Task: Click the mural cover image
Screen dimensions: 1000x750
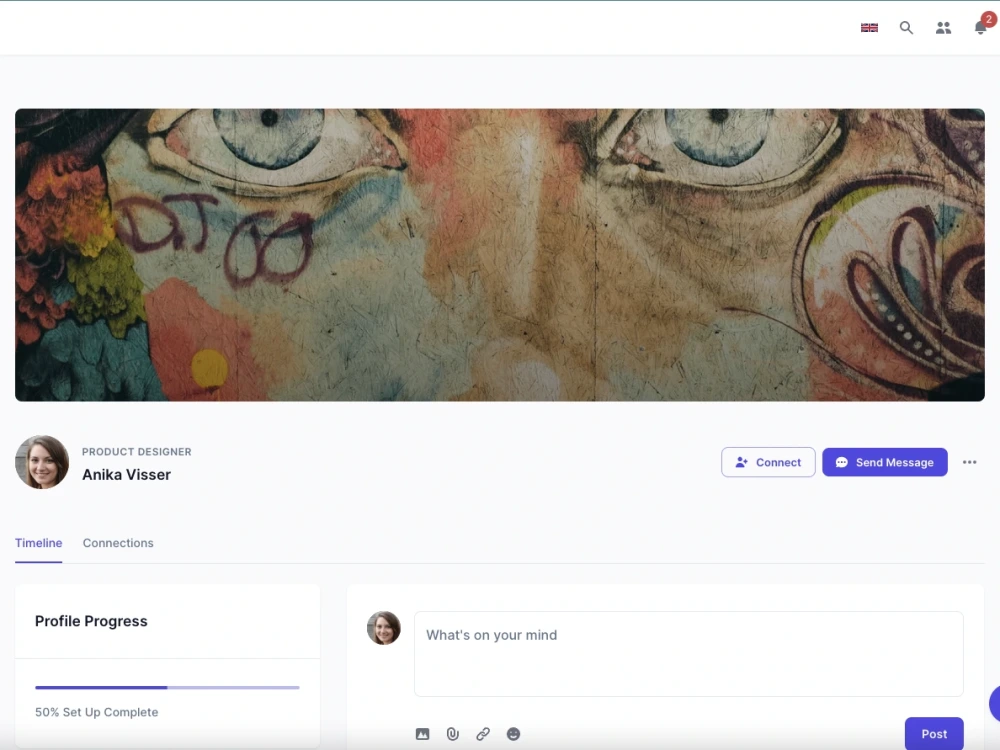Action: click(x=499, y=255)
